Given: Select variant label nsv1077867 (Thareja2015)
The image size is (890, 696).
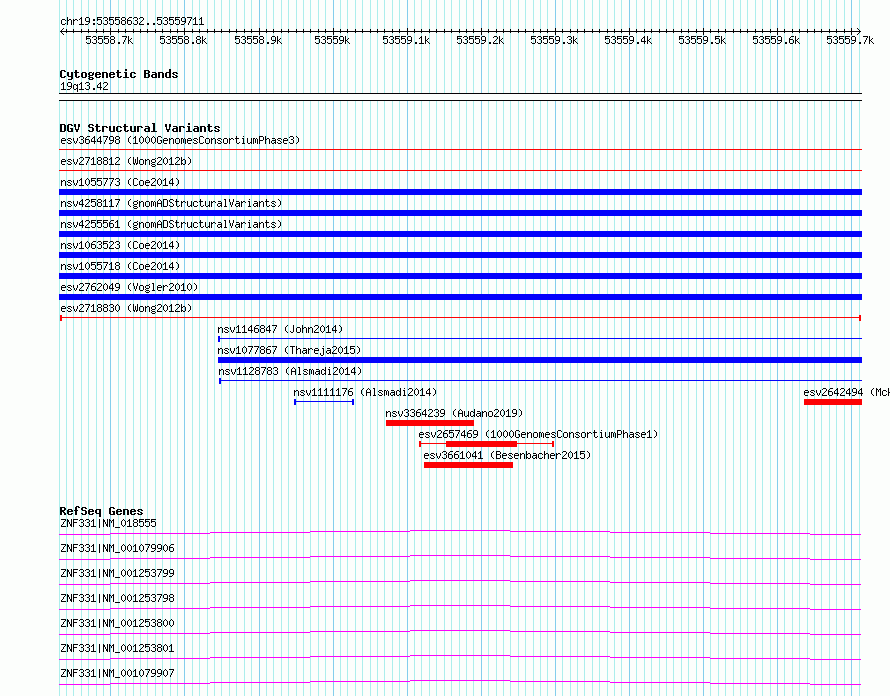Looking at the screenshot, I should (x=289, y=350).
